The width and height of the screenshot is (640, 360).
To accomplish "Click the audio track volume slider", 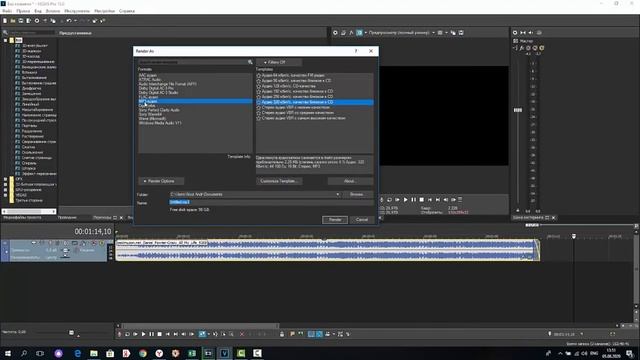I will [x=65, y=250].
